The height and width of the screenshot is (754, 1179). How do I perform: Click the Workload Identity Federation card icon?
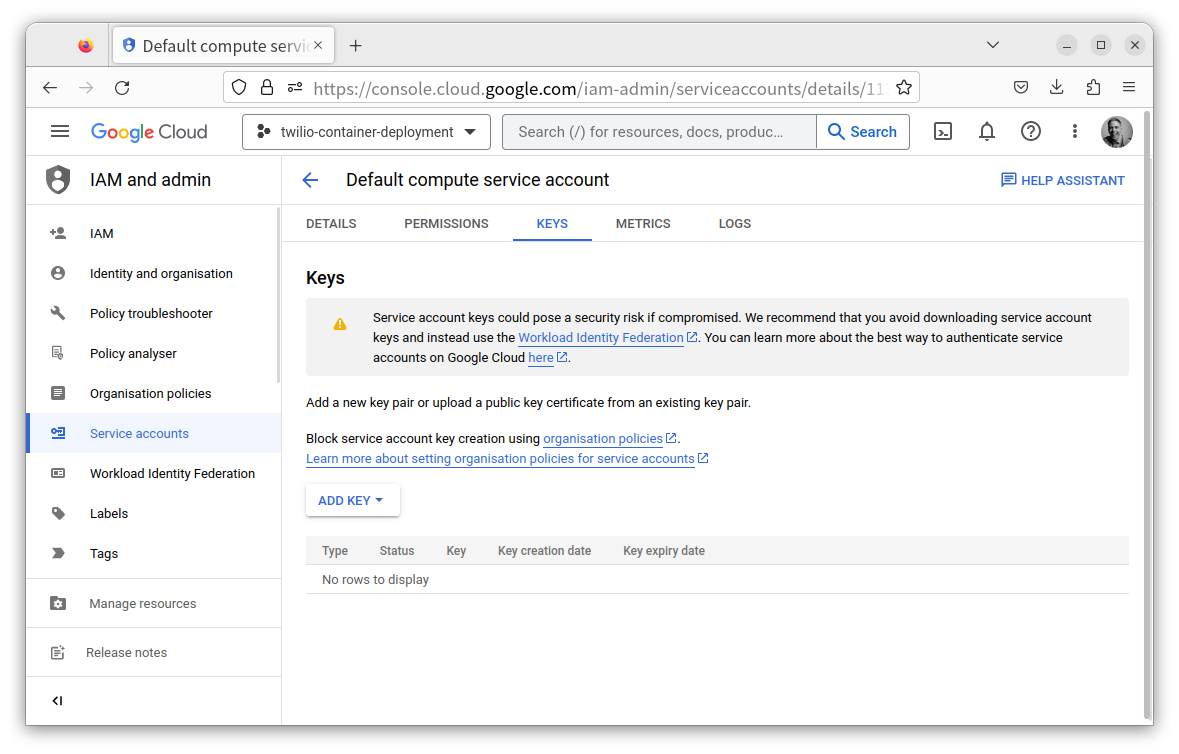[x=58, y=474]
